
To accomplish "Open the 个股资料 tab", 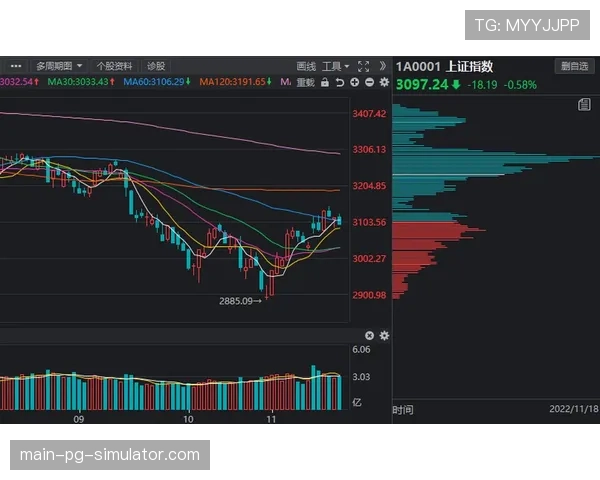I will [x=114, y=66].
